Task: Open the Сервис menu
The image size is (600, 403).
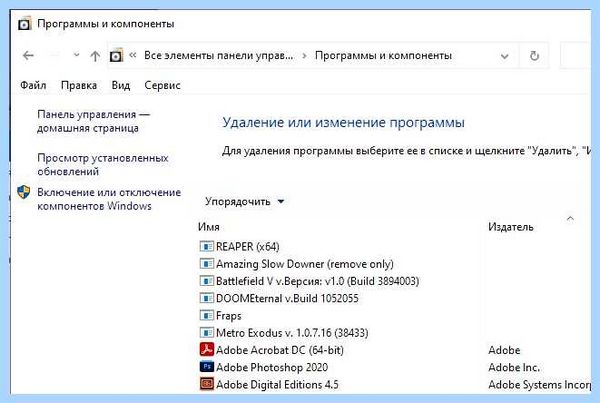Action: pos(162,85)
